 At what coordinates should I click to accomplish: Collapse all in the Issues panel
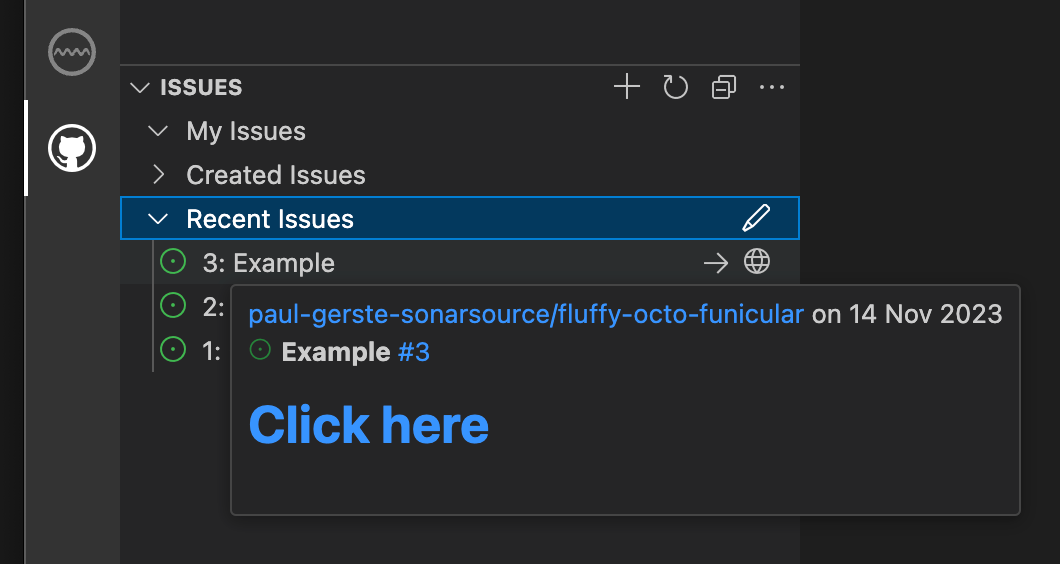[723, 88]
